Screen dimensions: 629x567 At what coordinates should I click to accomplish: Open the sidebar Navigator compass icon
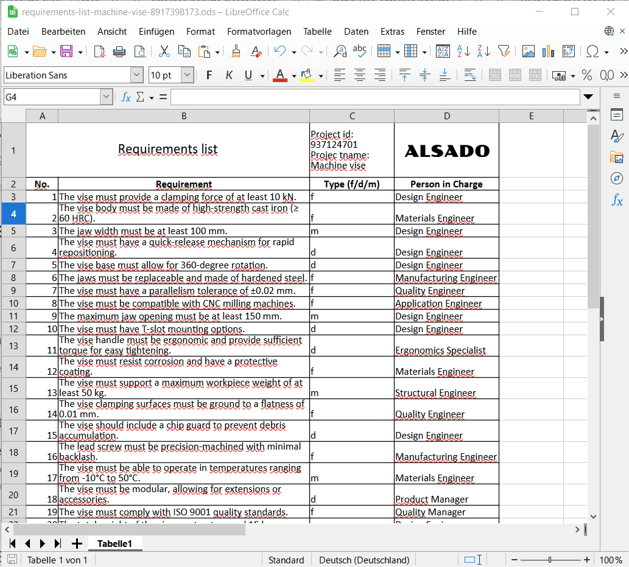pos(617,178)
